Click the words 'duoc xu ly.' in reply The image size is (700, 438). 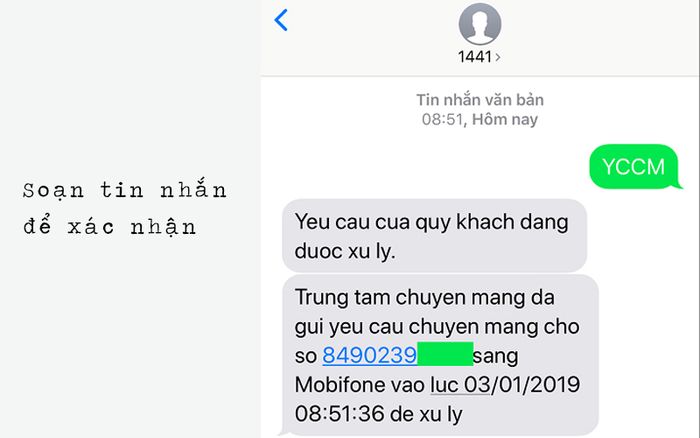[345, 251]
